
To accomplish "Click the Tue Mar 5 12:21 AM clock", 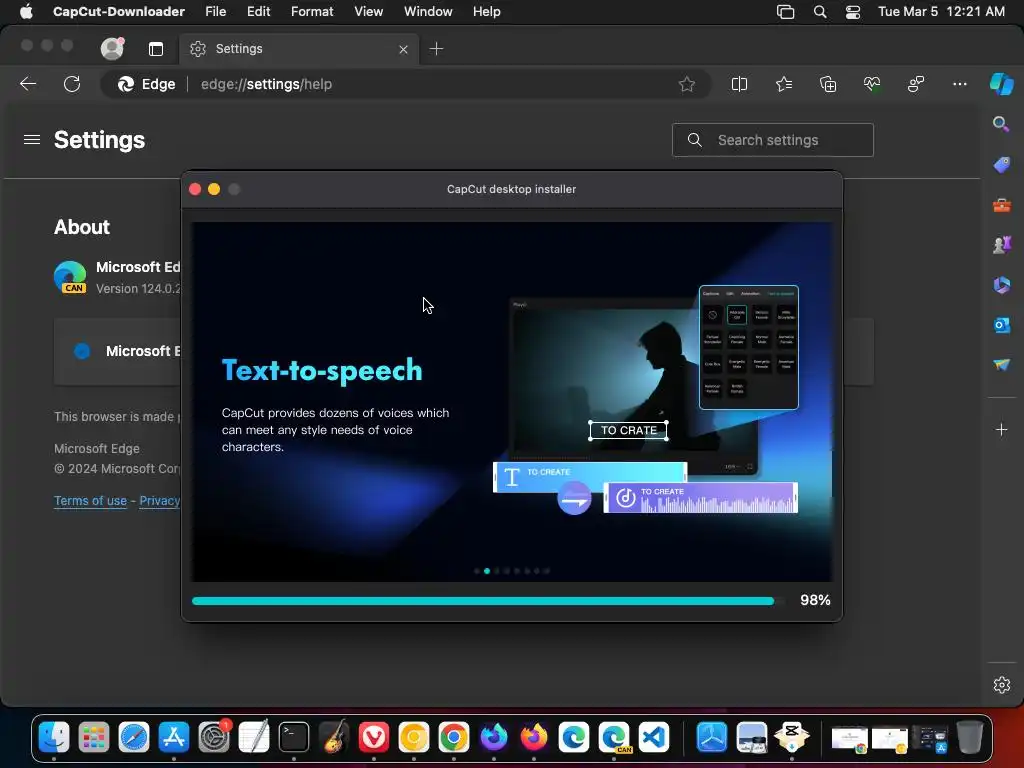I will click(x=941, y=12).
